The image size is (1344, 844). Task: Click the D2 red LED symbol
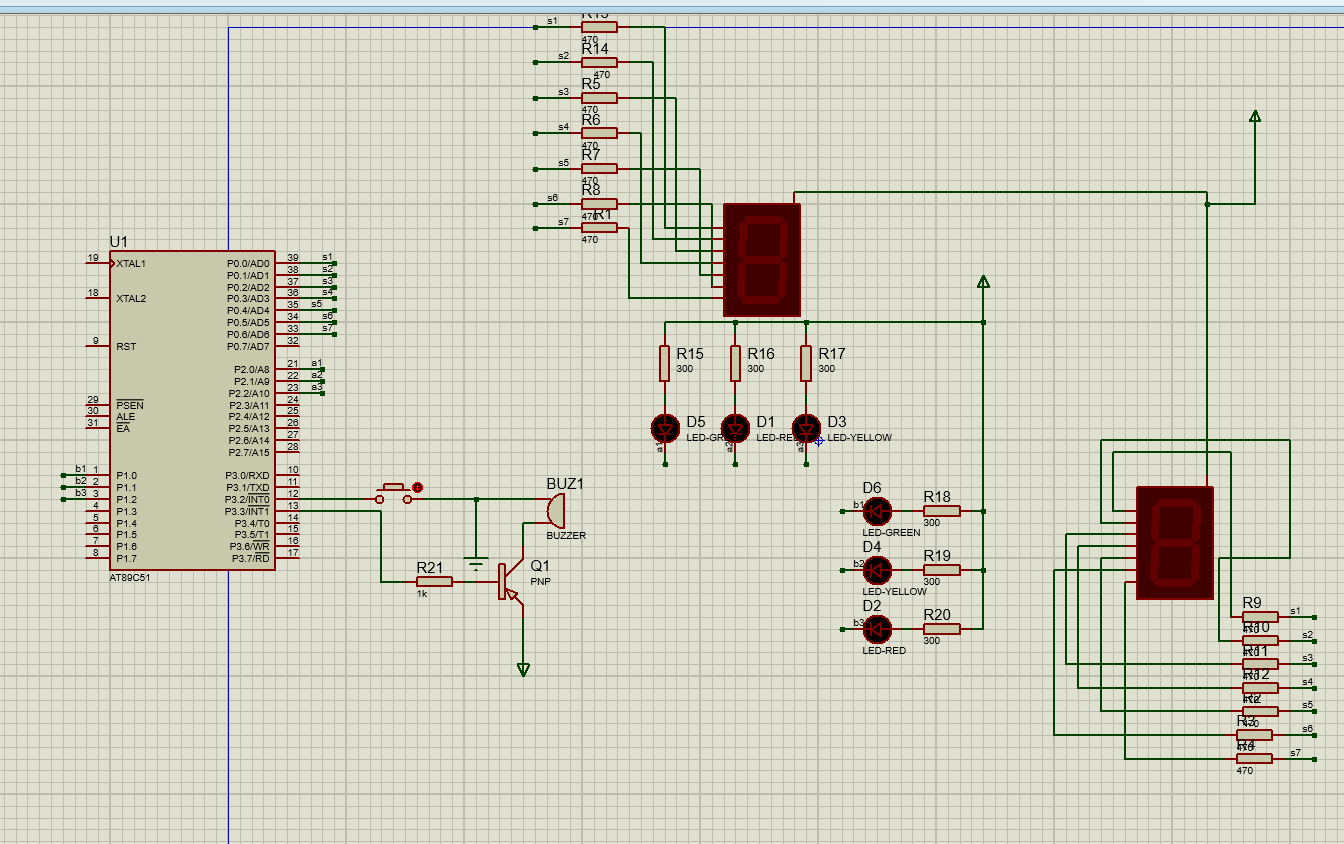click(x=877, y=629)
